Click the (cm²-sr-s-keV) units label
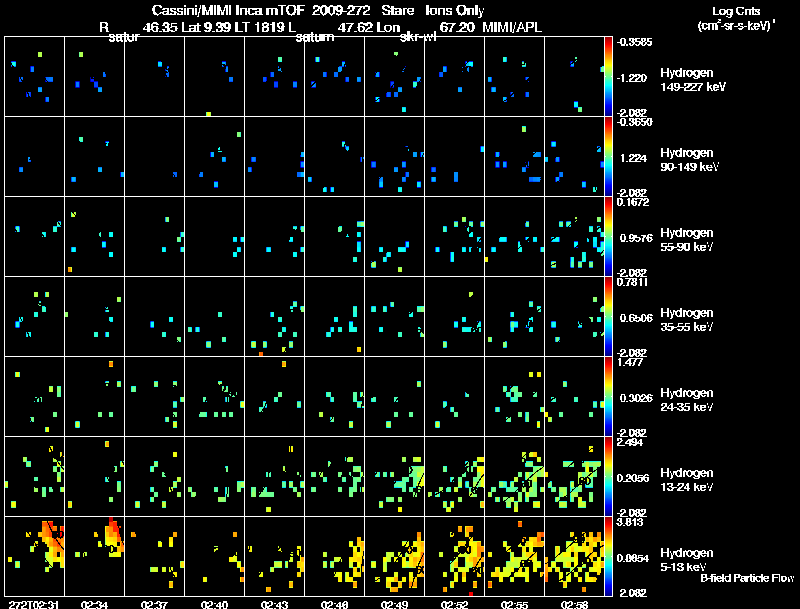The image size is (800, 609). tap(736, 25)
